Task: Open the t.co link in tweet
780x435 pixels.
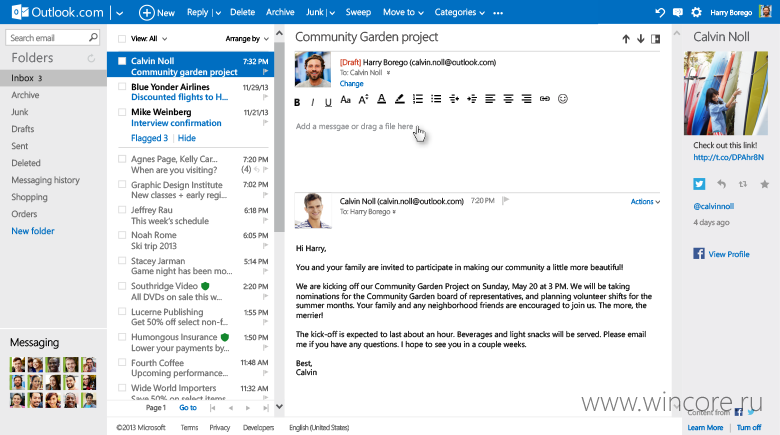Action: tap(728, 157)
